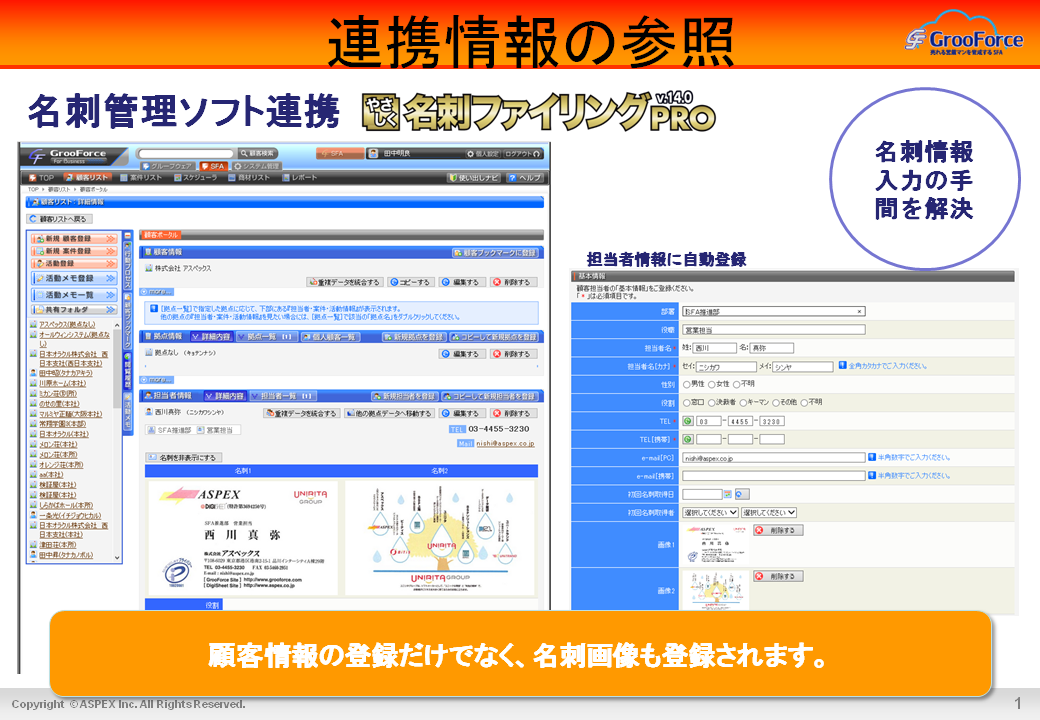The height and width of the screenshot is (720, 1040).
Task: Open the レポート menu
Action: click(300, 178)
